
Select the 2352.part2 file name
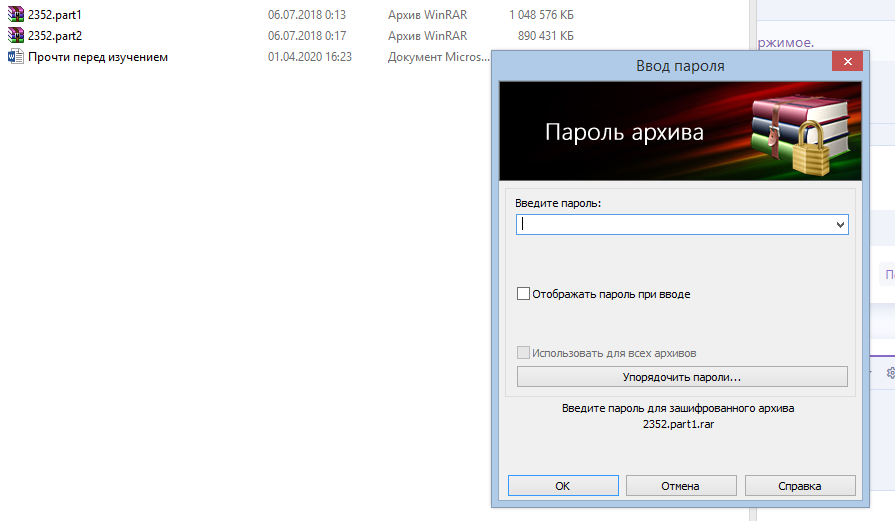[x=55, y=36]
